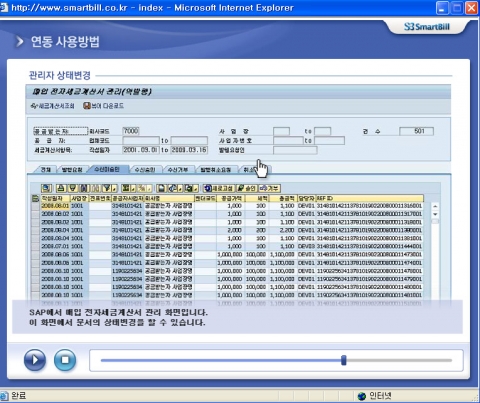Click the grid scrollbar down arrow
Image resolution: width=480 pixels, height=403 pixels.
pyautogui.click(x=435, y=214)
